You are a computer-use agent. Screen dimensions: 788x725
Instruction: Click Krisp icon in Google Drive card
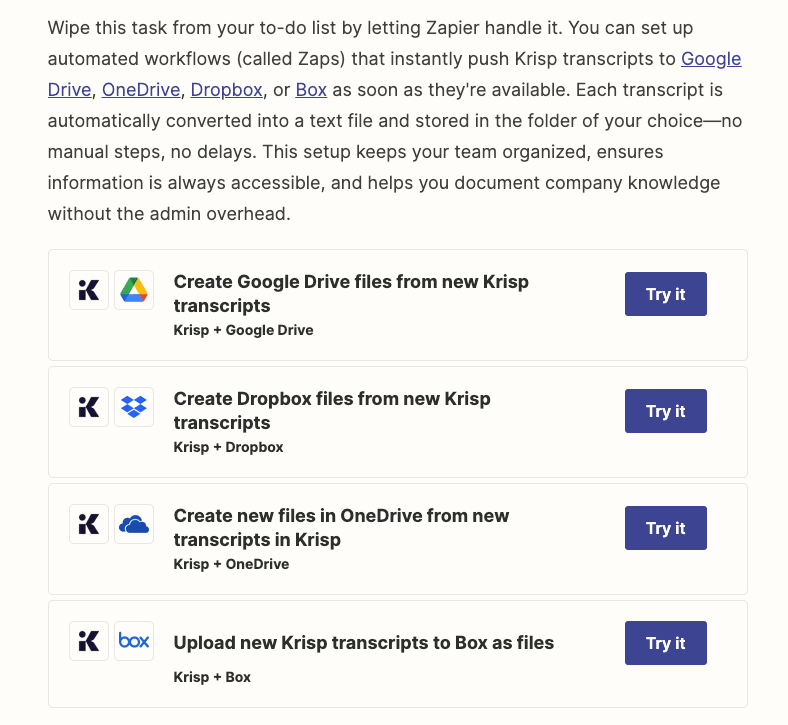click(x=89, y=290)
